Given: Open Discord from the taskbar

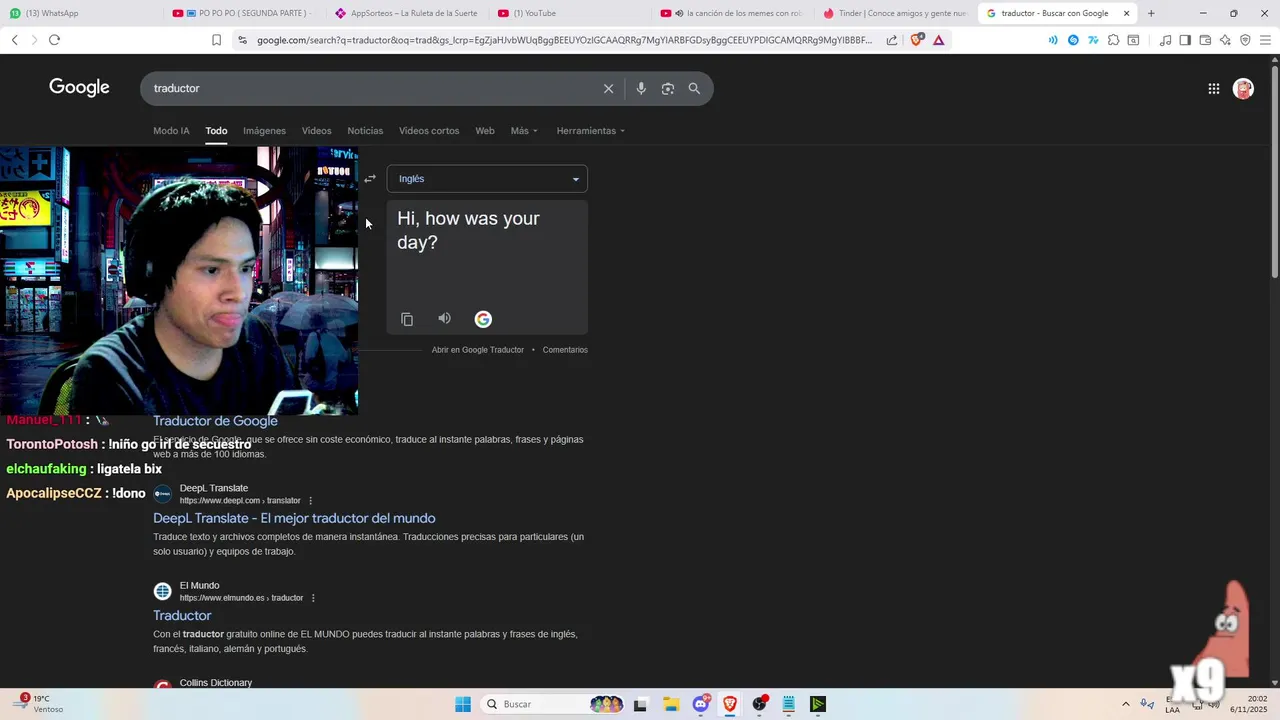Looking at the screenshot, I should pos(701,704).
